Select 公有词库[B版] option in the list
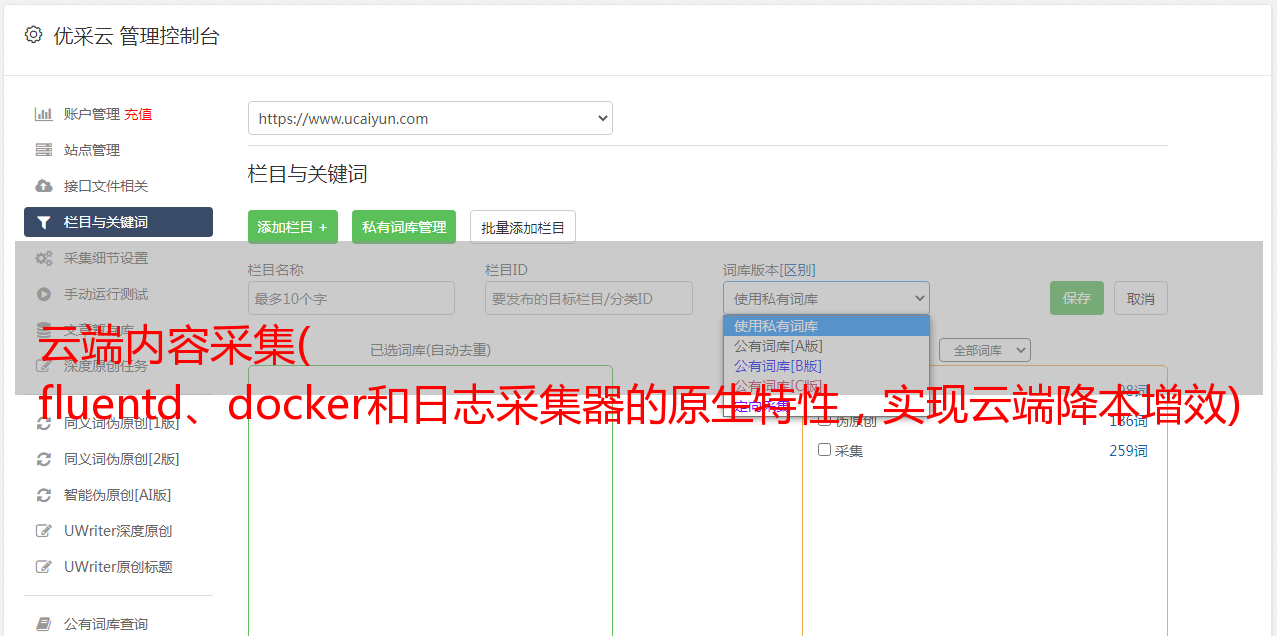Screen dimensions: 1277x636 pyautogui.click(x=778, y=366)
